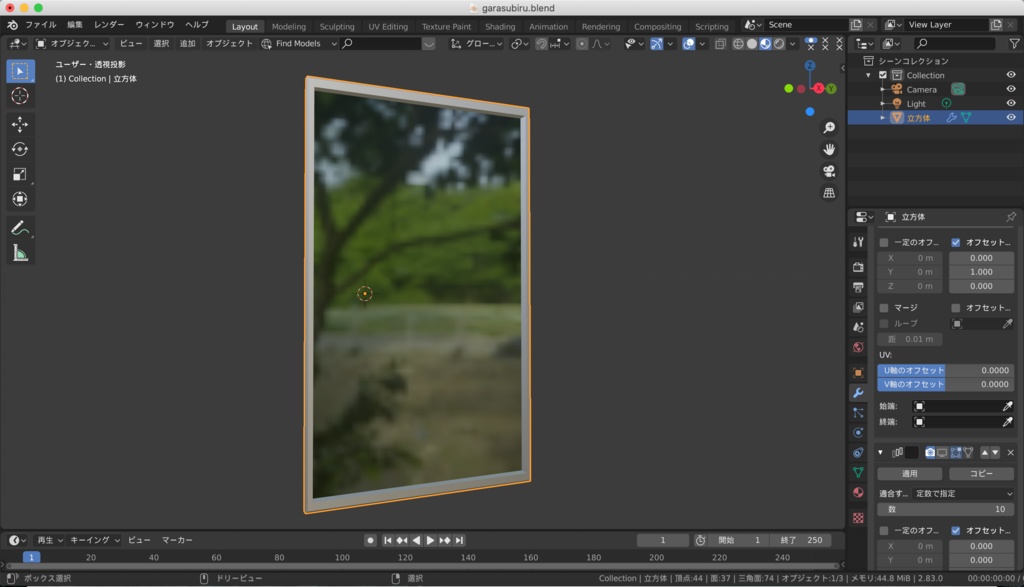Screen dimensions: 1024x587
Task: Open the 再生 playback dropdown
Action: click(50, 540)
